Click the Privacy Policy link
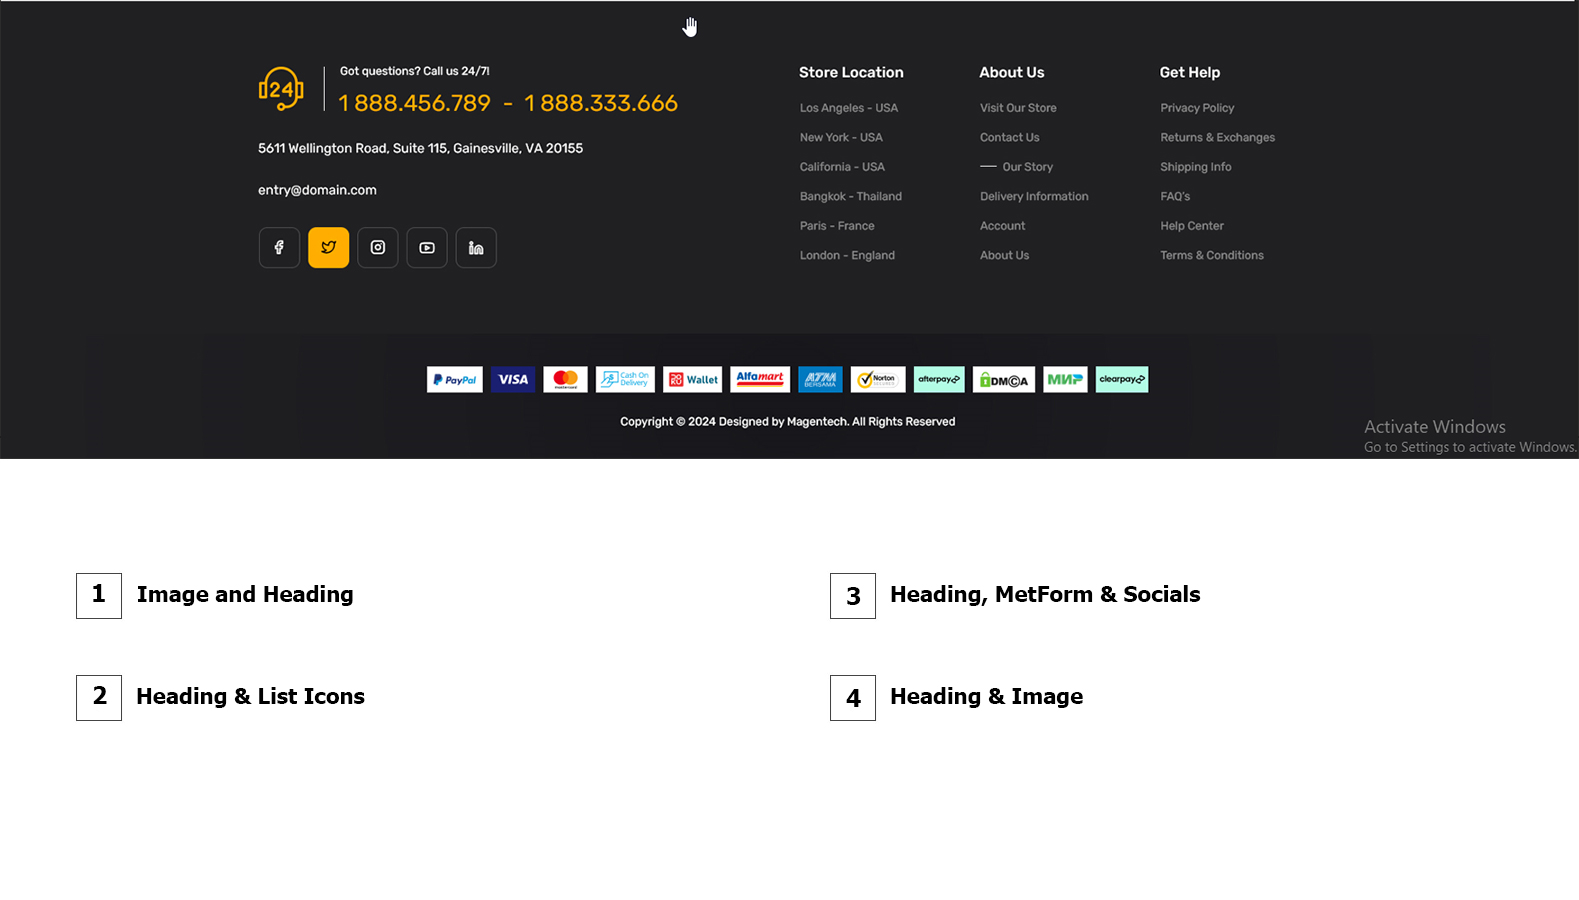This screenshot has height=900, width=1579. (x=1197, y=108)
